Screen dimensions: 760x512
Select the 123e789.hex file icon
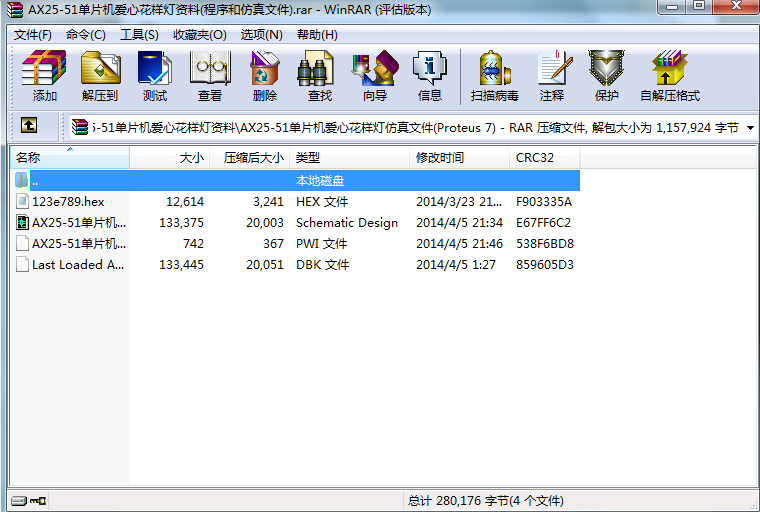(x=22, y=201)
